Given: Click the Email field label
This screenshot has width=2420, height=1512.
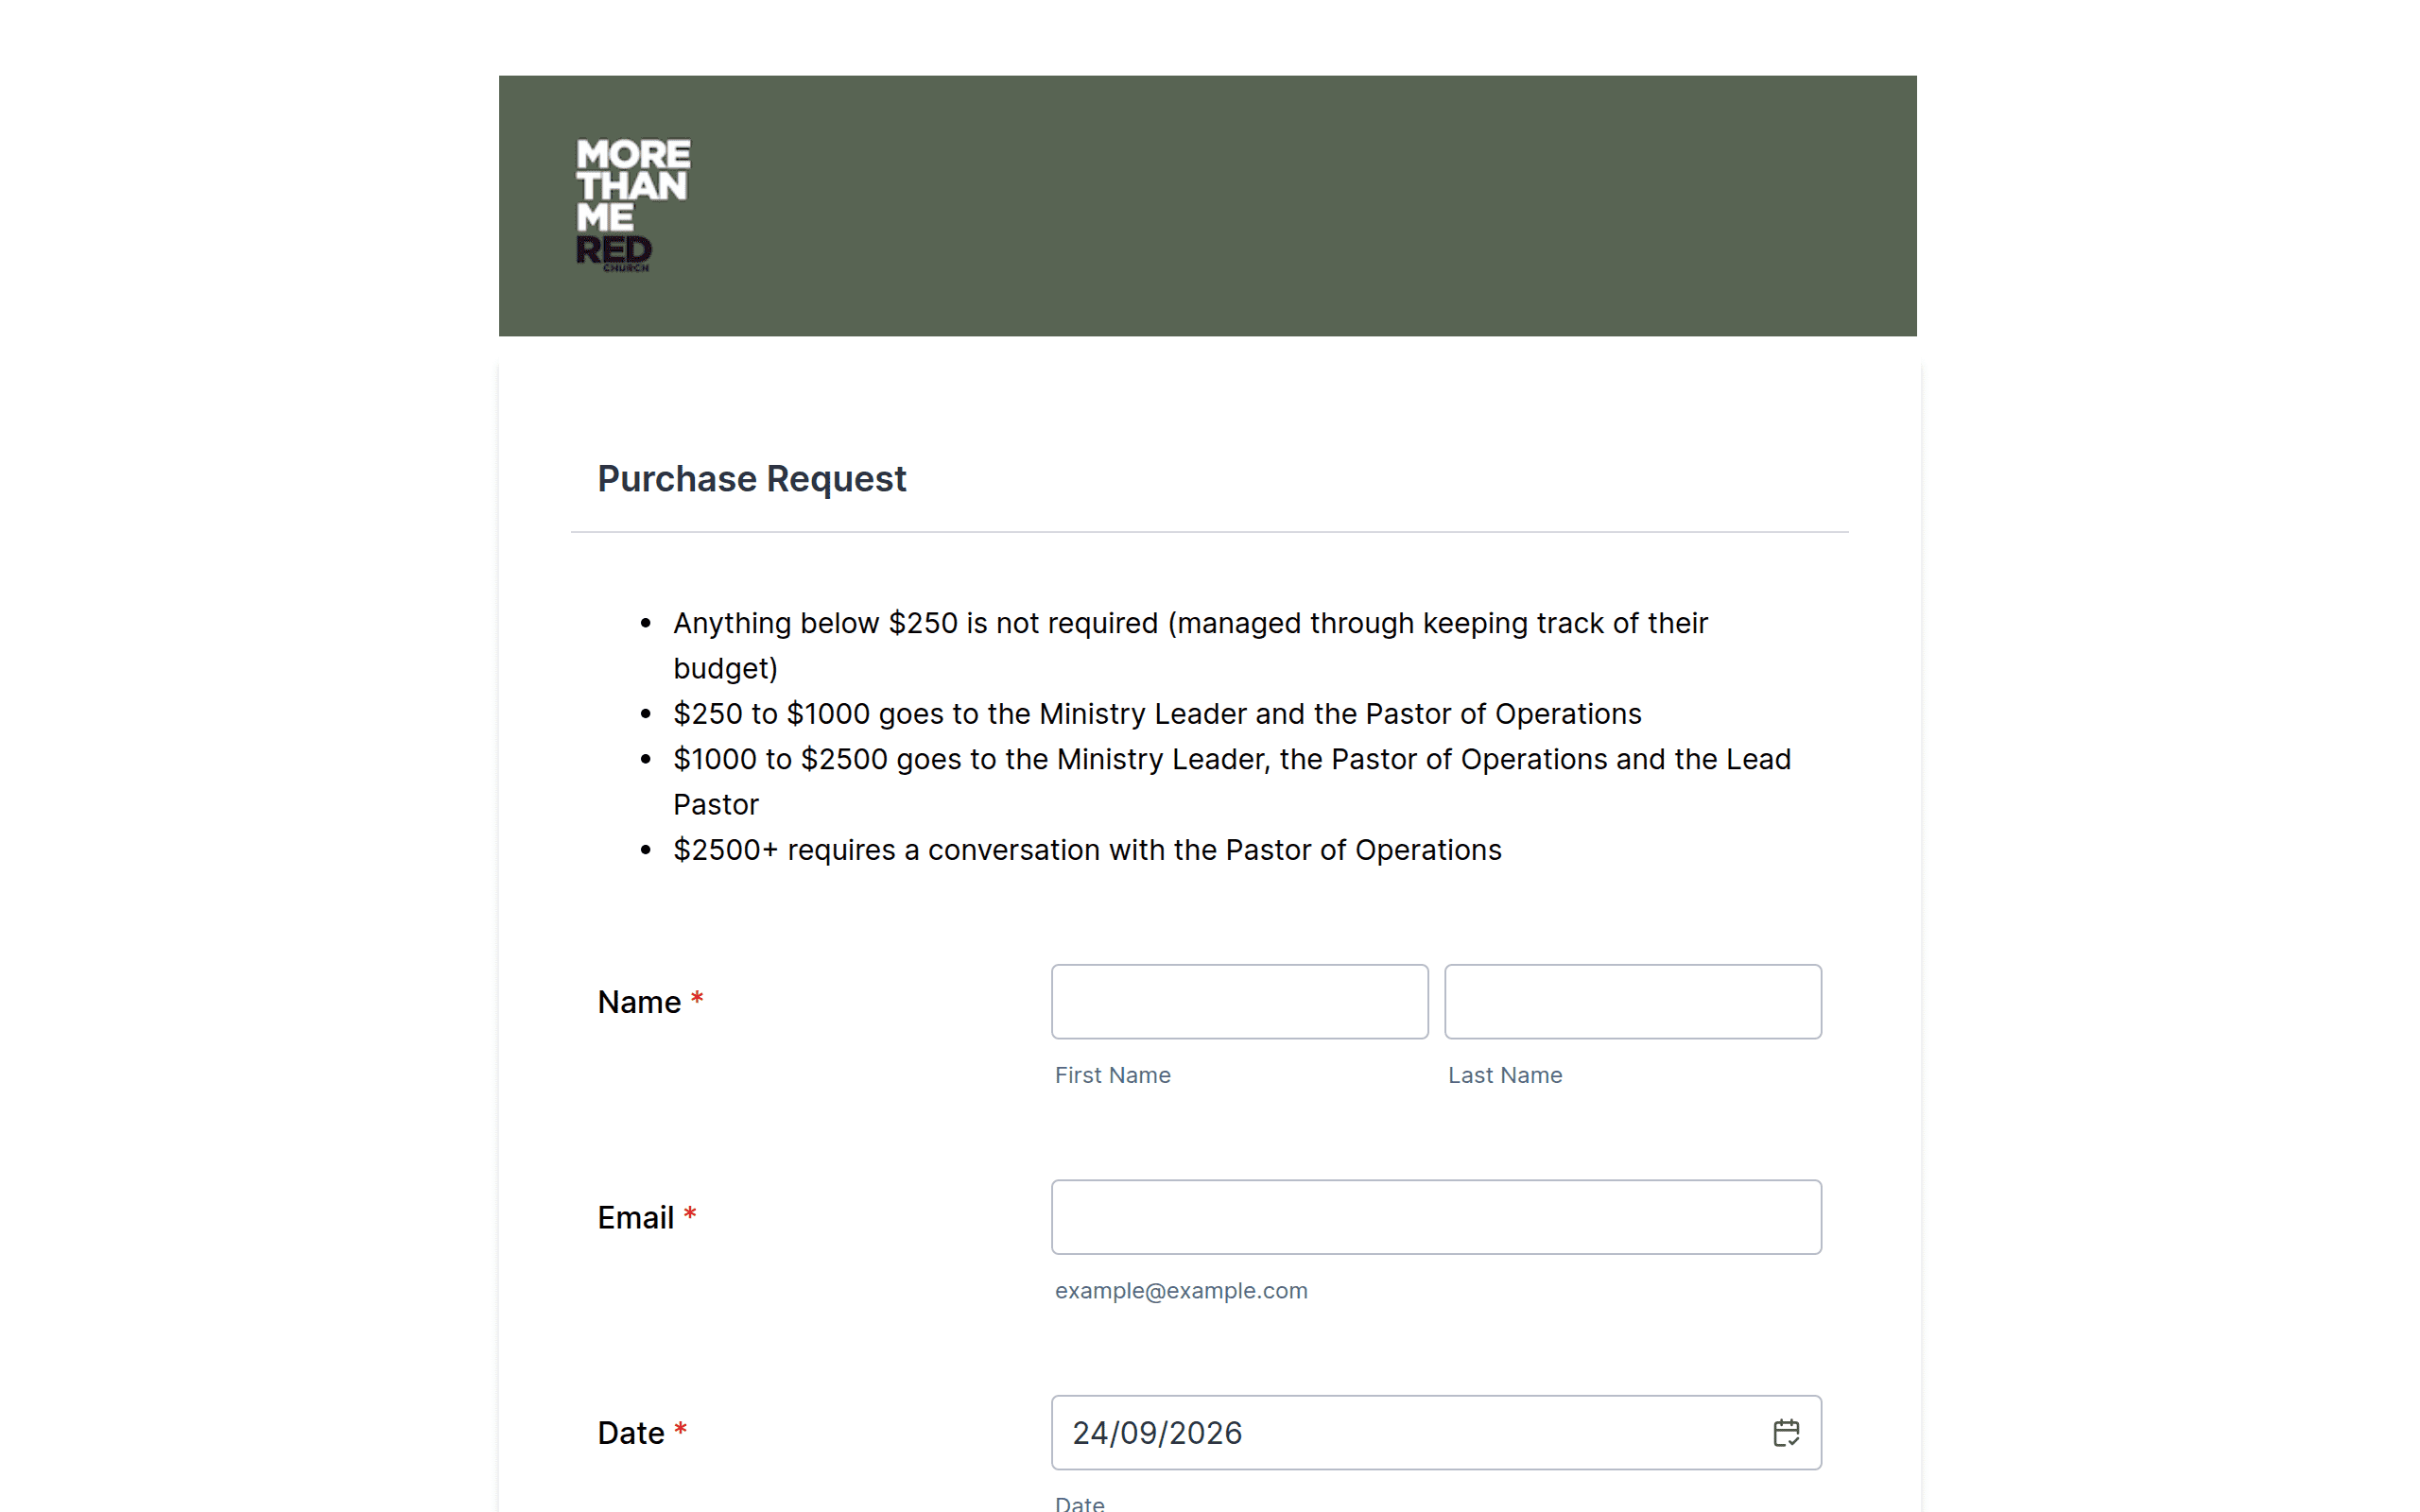Looking at the screenshot, I should click(635, 1218).
